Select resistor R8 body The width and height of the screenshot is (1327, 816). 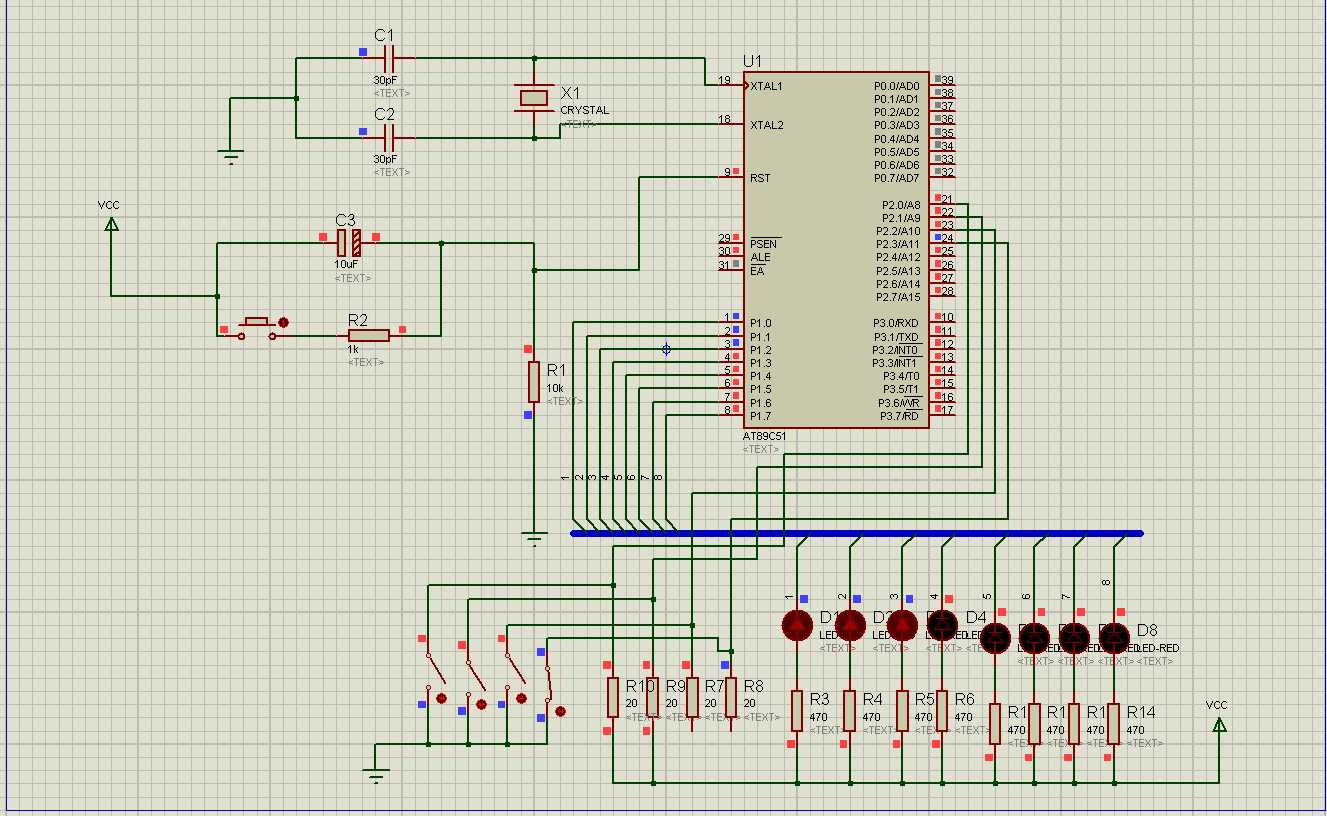[x=731, y=697]
